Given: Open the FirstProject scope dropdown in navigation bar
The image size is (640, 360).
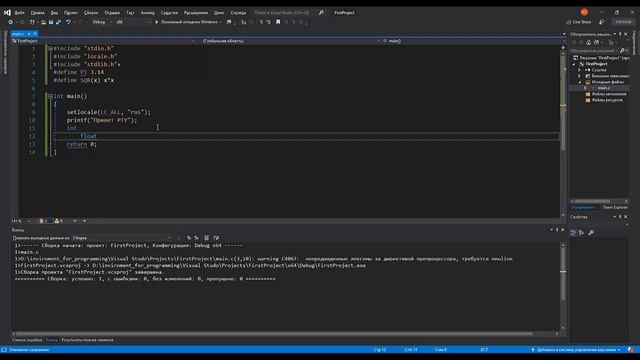Looking at the screenshot, I should (104, 41).
